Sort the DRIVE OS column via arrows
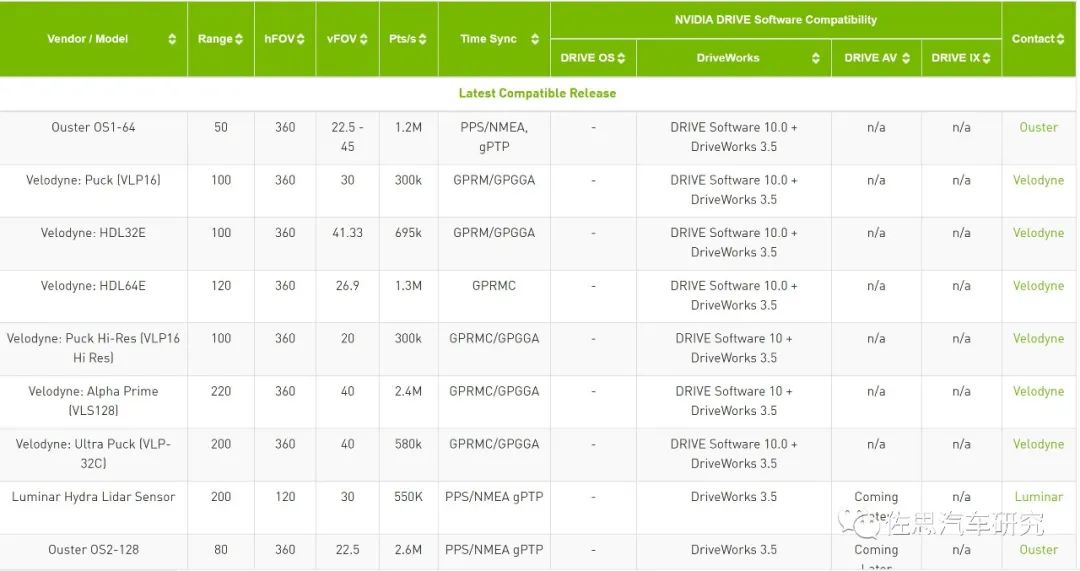Screen dimensions: 1080x571 tap(621, 59)
